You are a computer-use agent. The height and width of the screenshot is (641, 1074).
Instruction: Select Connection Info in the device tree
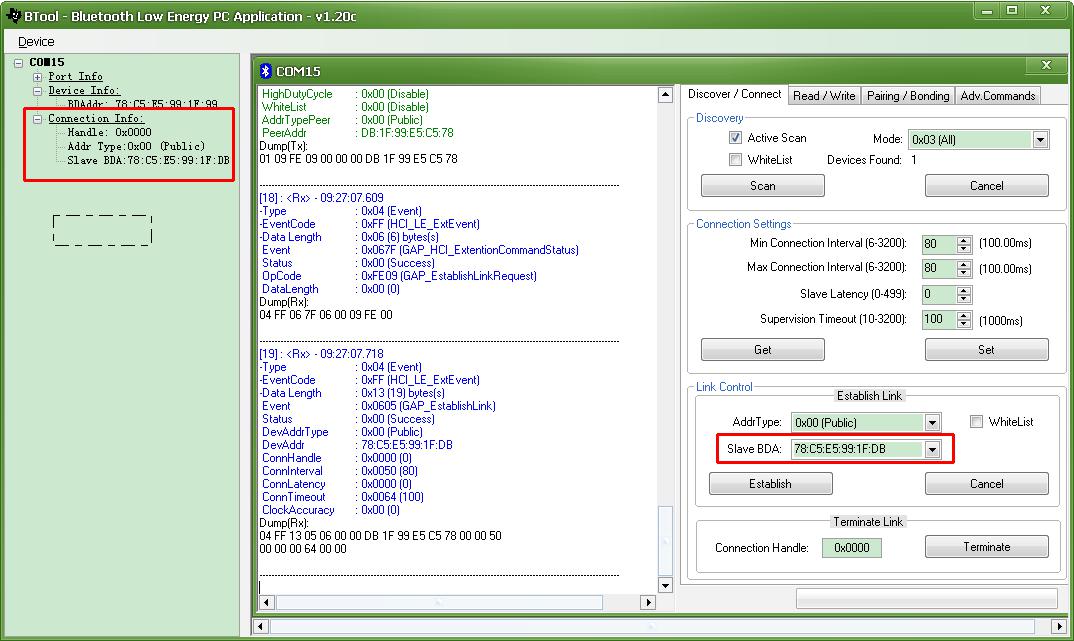(x=96, y=118)
